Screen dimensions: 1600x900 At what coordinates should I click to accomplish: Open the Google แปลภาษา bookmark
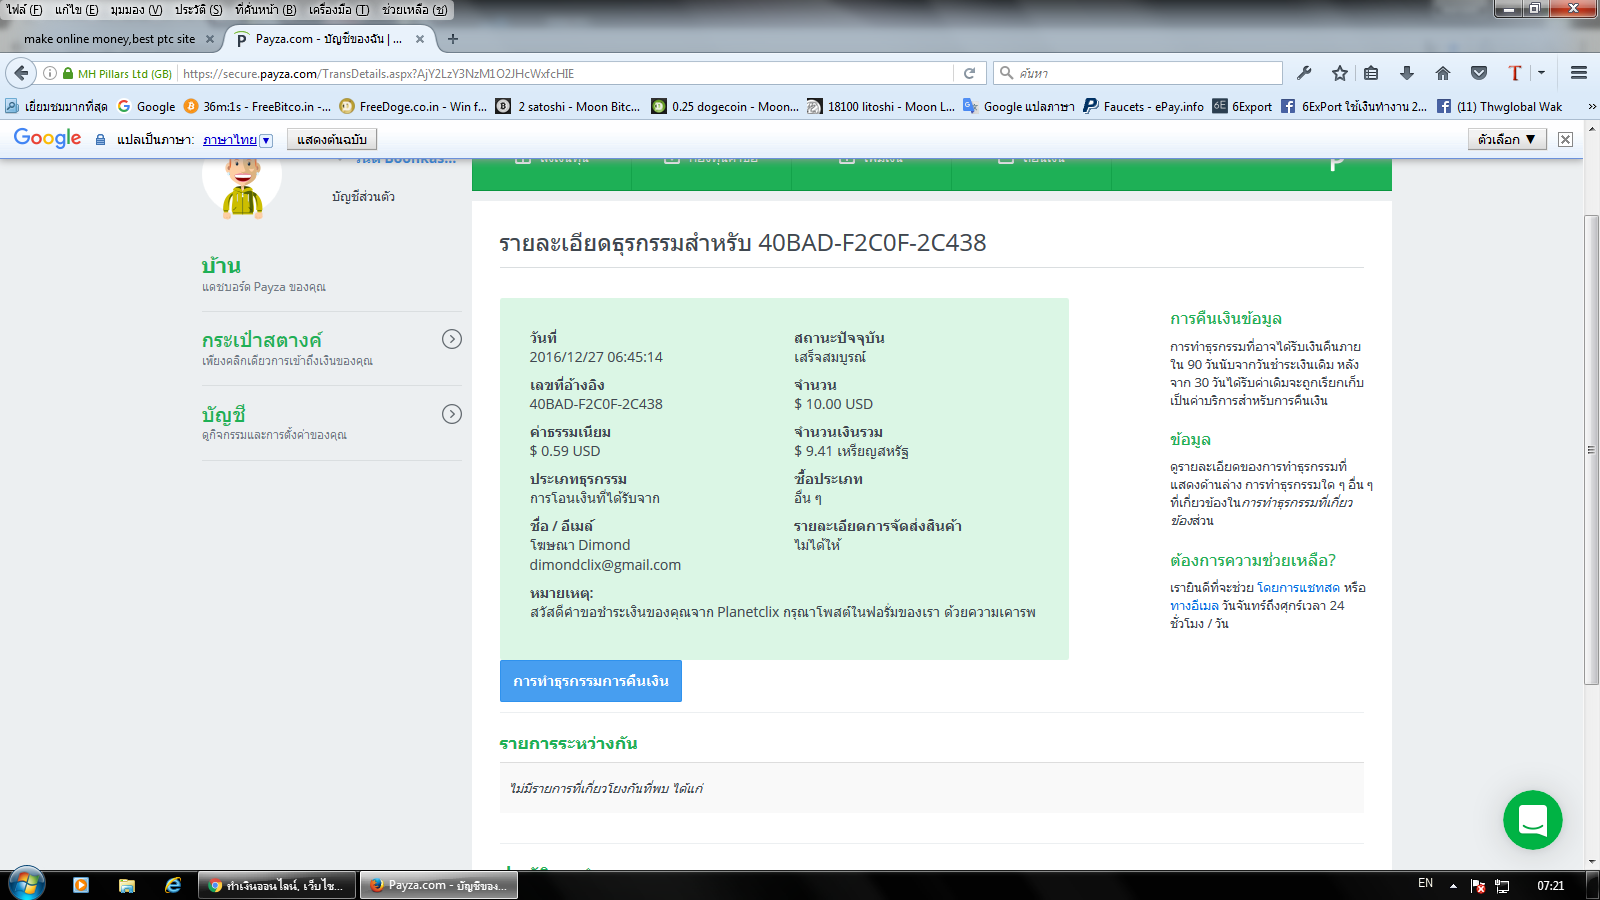[1019, 106]
